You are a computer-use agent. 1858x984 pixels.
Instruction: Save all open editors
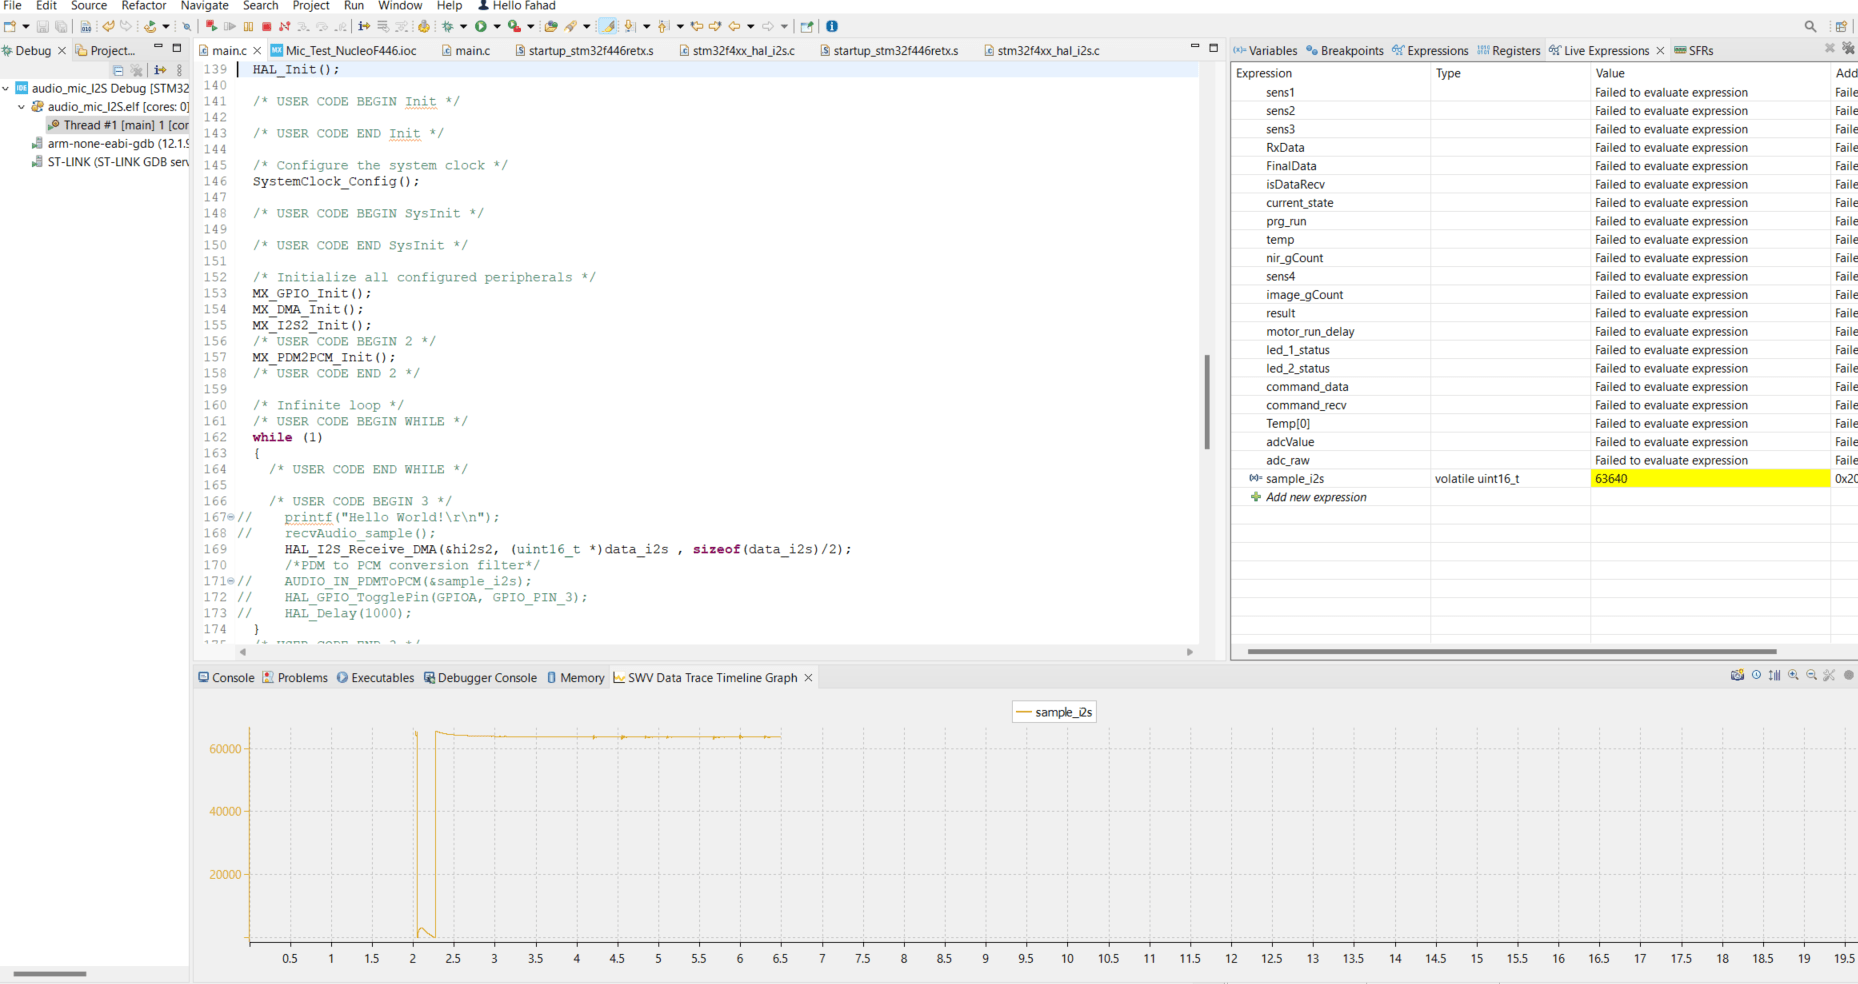pyautogui.click(x=61, y=26)
